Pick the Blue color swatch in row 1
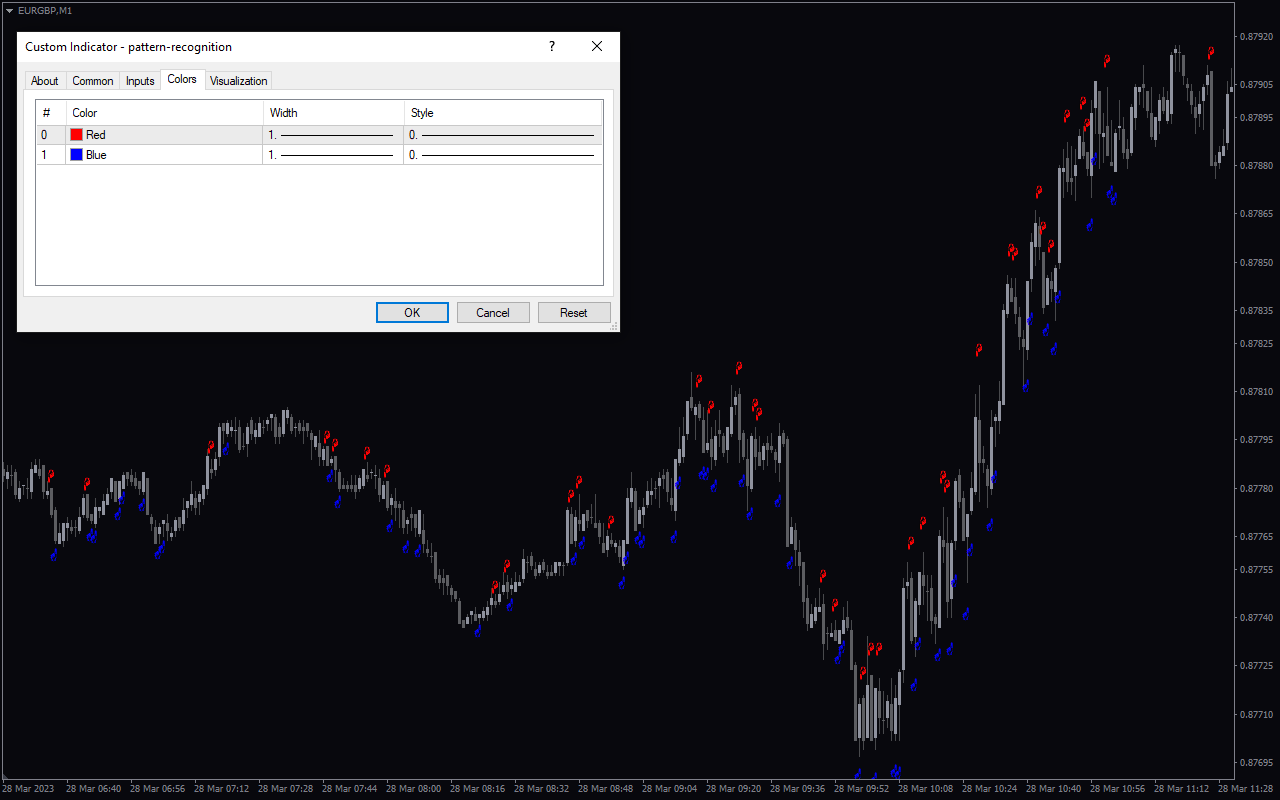 [77, 155]
